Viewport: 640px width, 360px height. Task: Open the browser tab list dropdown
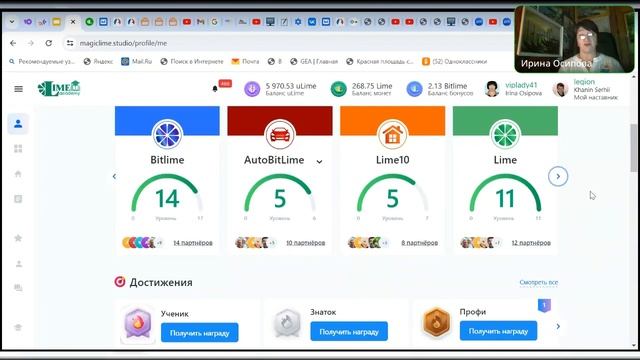tap(12, 22)
